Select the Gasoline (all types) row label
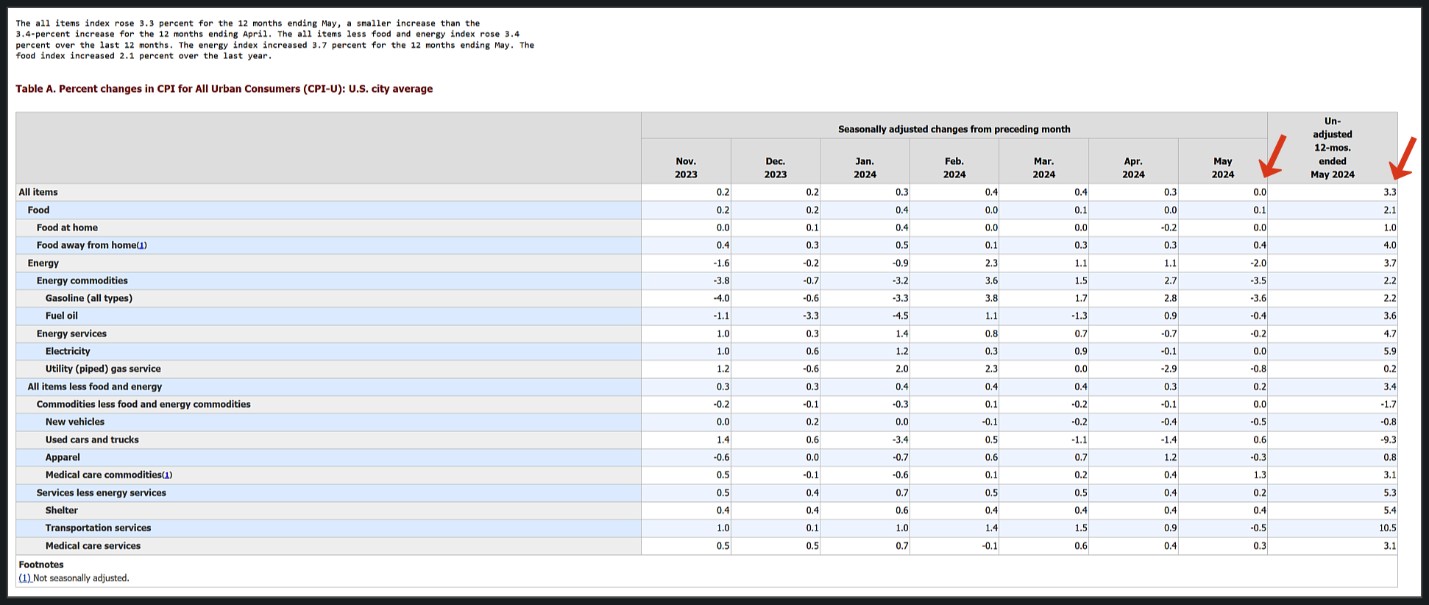This screenshot has height=605, width=1429. pos(89,298)
